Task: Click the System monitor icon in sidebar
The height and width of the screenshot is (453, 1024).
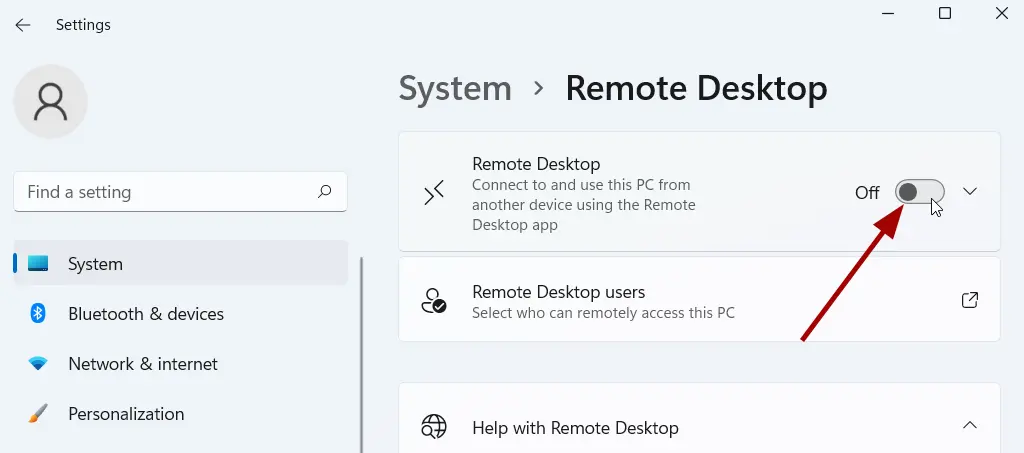Action: coord(38,264)
